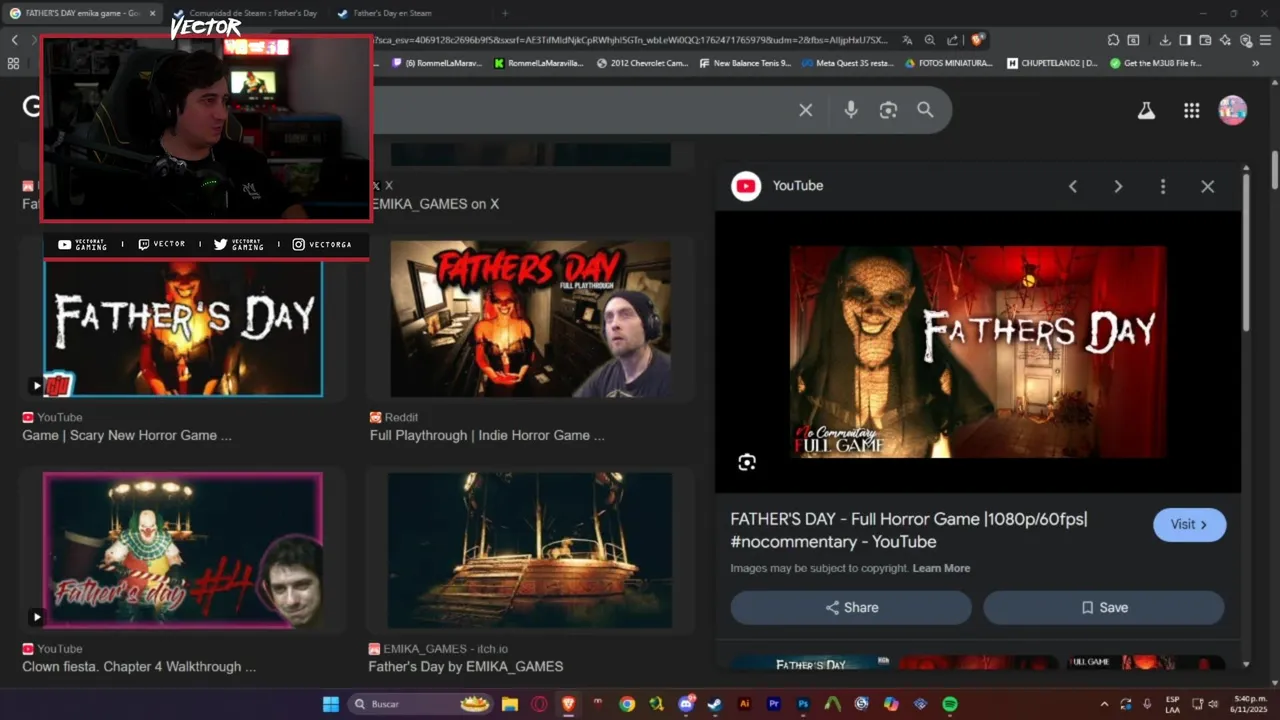This screenshot has width=1280, height=720.
Task: Open Clown fiesta Chapter 4 thumbnail
Action: click(183, 550)
